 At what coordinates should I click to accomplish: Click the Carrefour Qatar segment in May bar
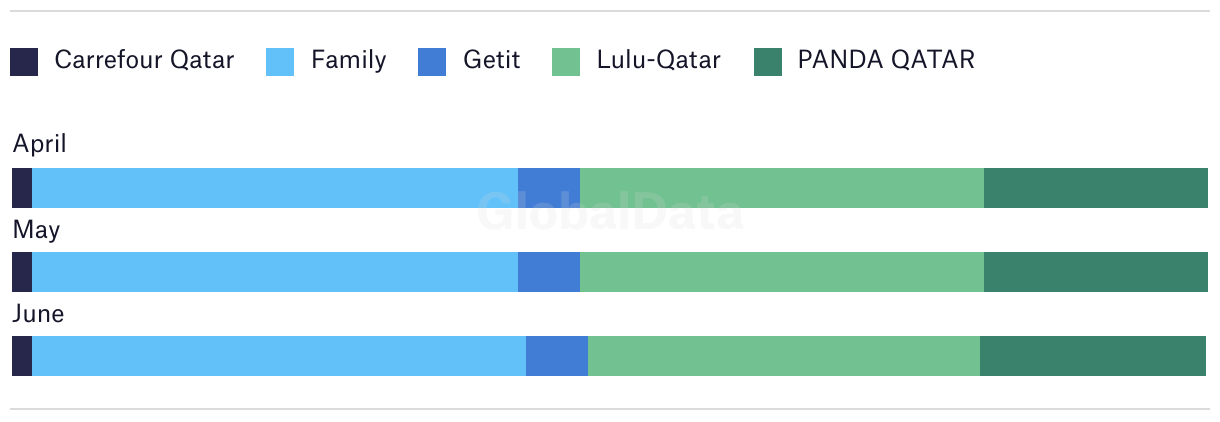point(22,272)
